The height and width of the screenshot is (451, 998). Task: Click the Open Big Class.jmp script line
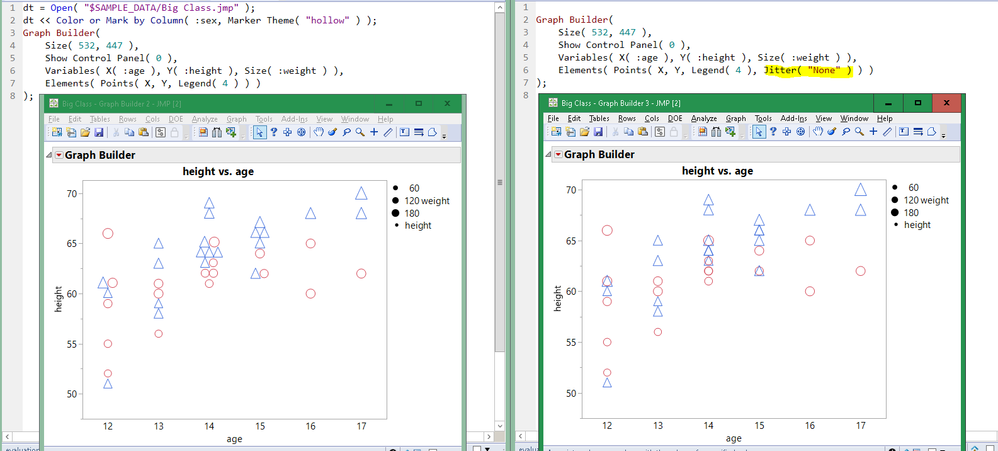pos(139,8)
